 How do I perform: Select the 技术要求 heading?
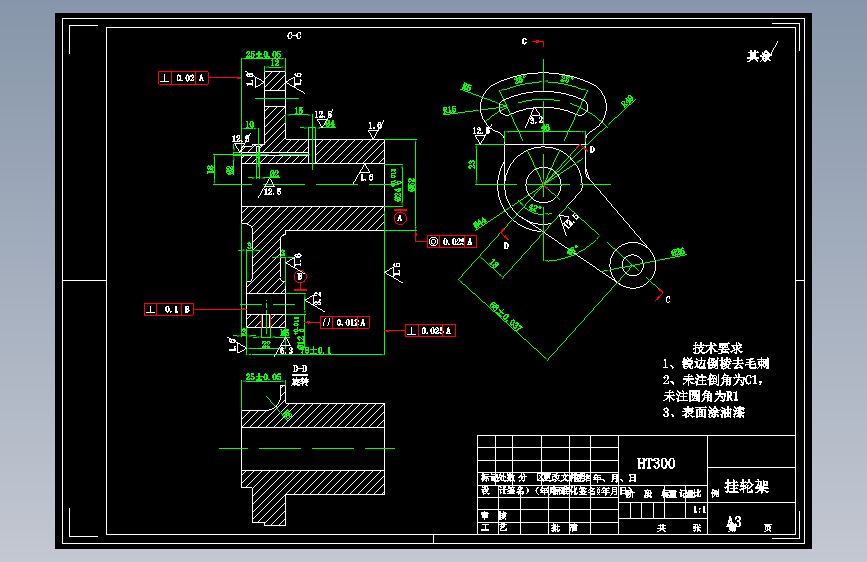(717, 348)
